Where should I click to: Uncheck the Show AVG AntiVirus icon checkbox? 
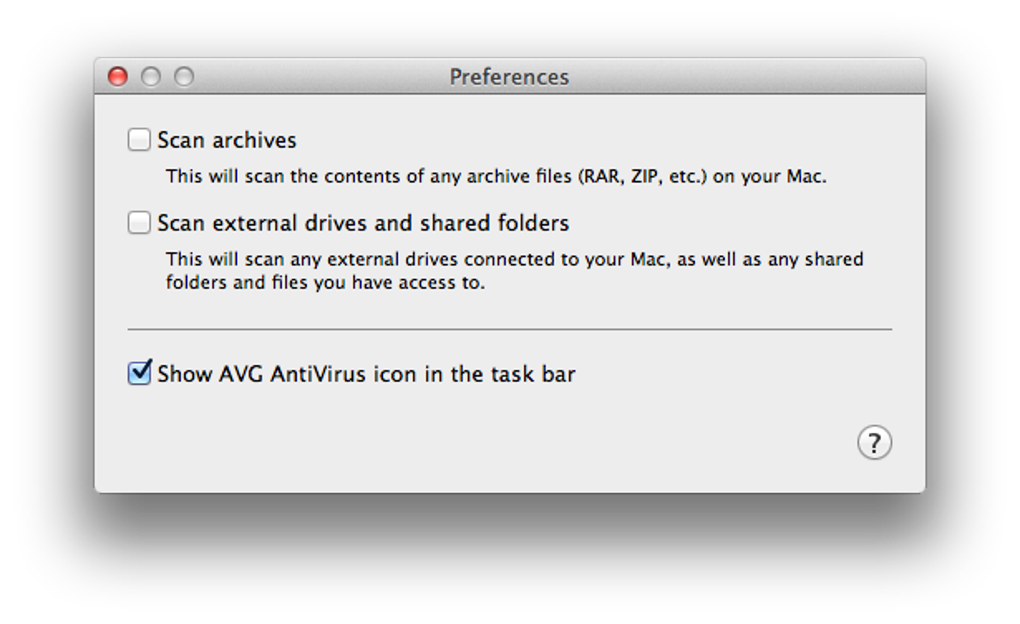point(139,374)
